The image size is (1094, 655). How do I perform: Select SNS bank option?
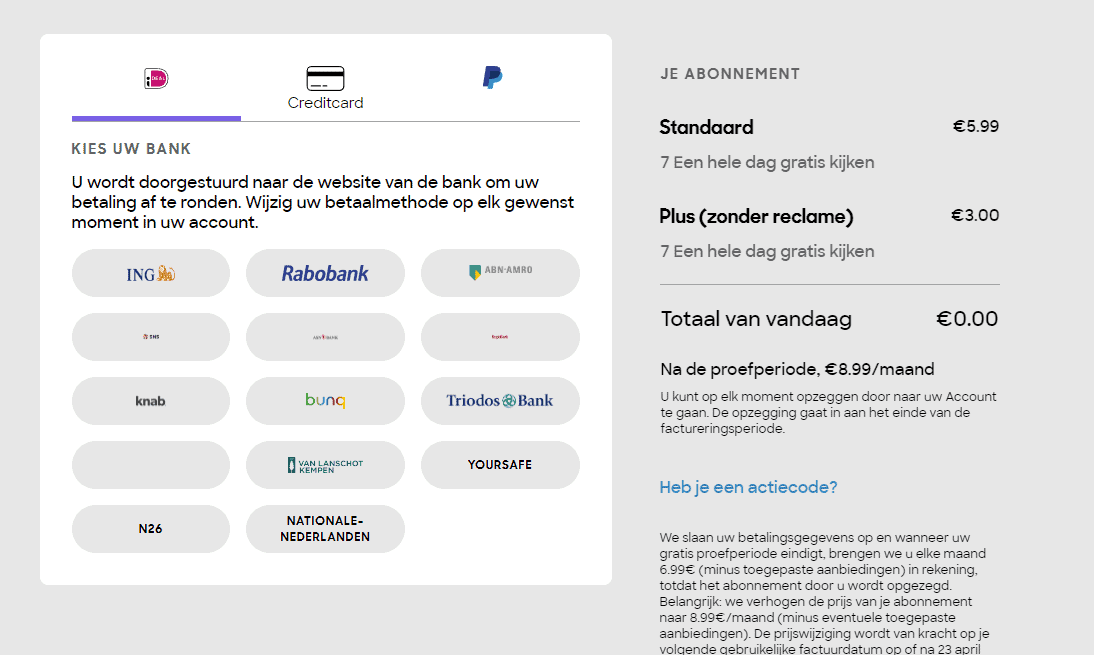(151, 337)
